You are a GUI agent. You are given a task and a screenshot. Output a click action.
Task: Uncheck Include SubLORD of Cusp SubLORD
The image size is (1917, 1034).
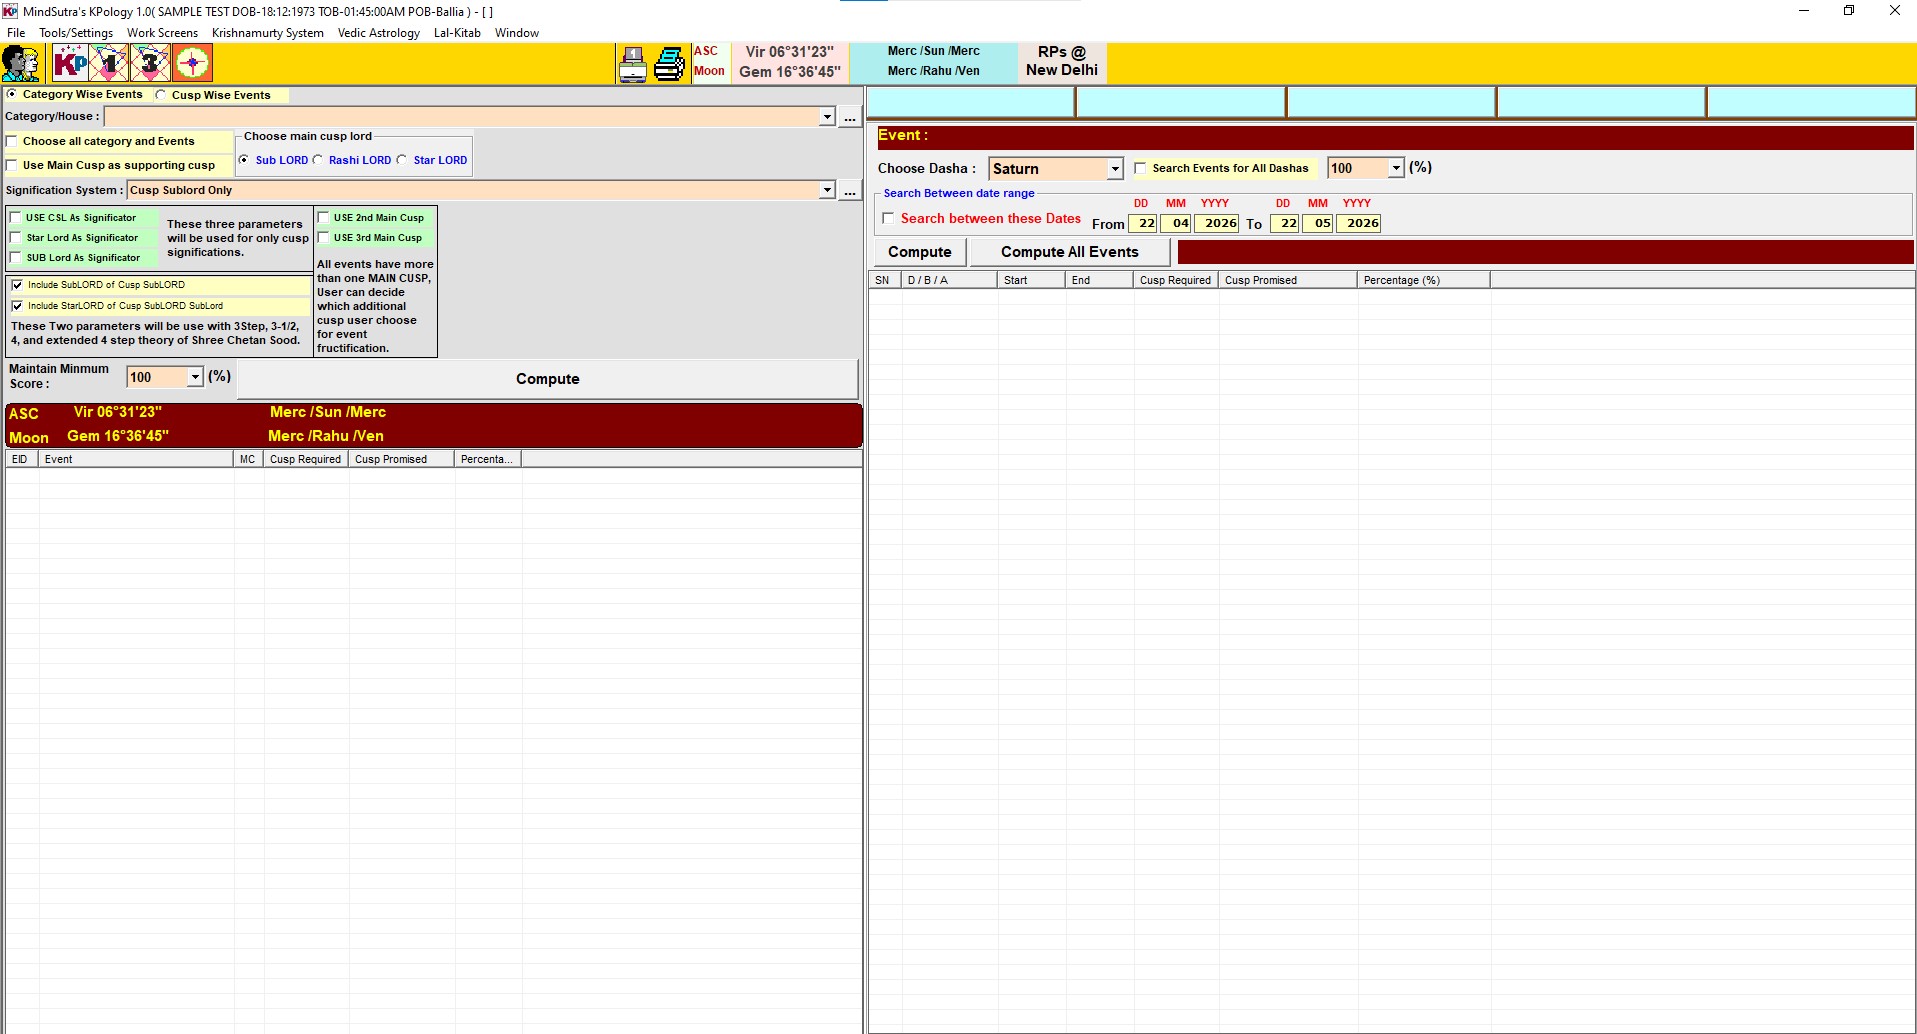(x=17, y=285)
